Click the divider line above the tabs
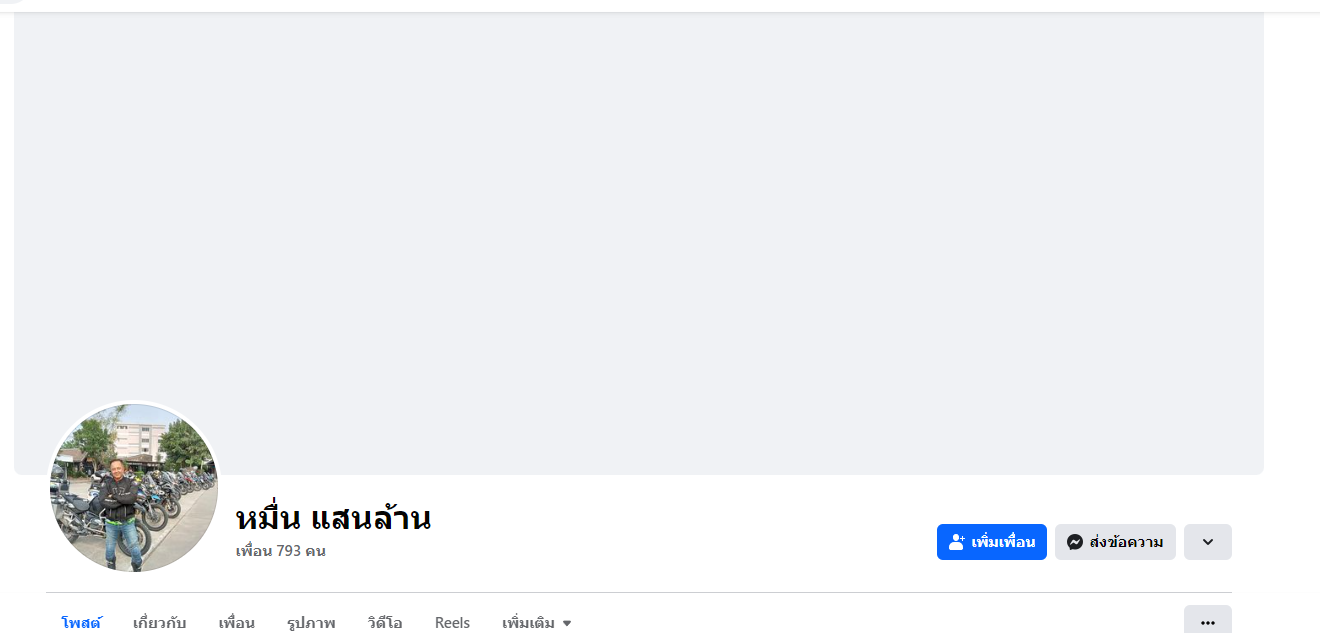 point(640,592)
